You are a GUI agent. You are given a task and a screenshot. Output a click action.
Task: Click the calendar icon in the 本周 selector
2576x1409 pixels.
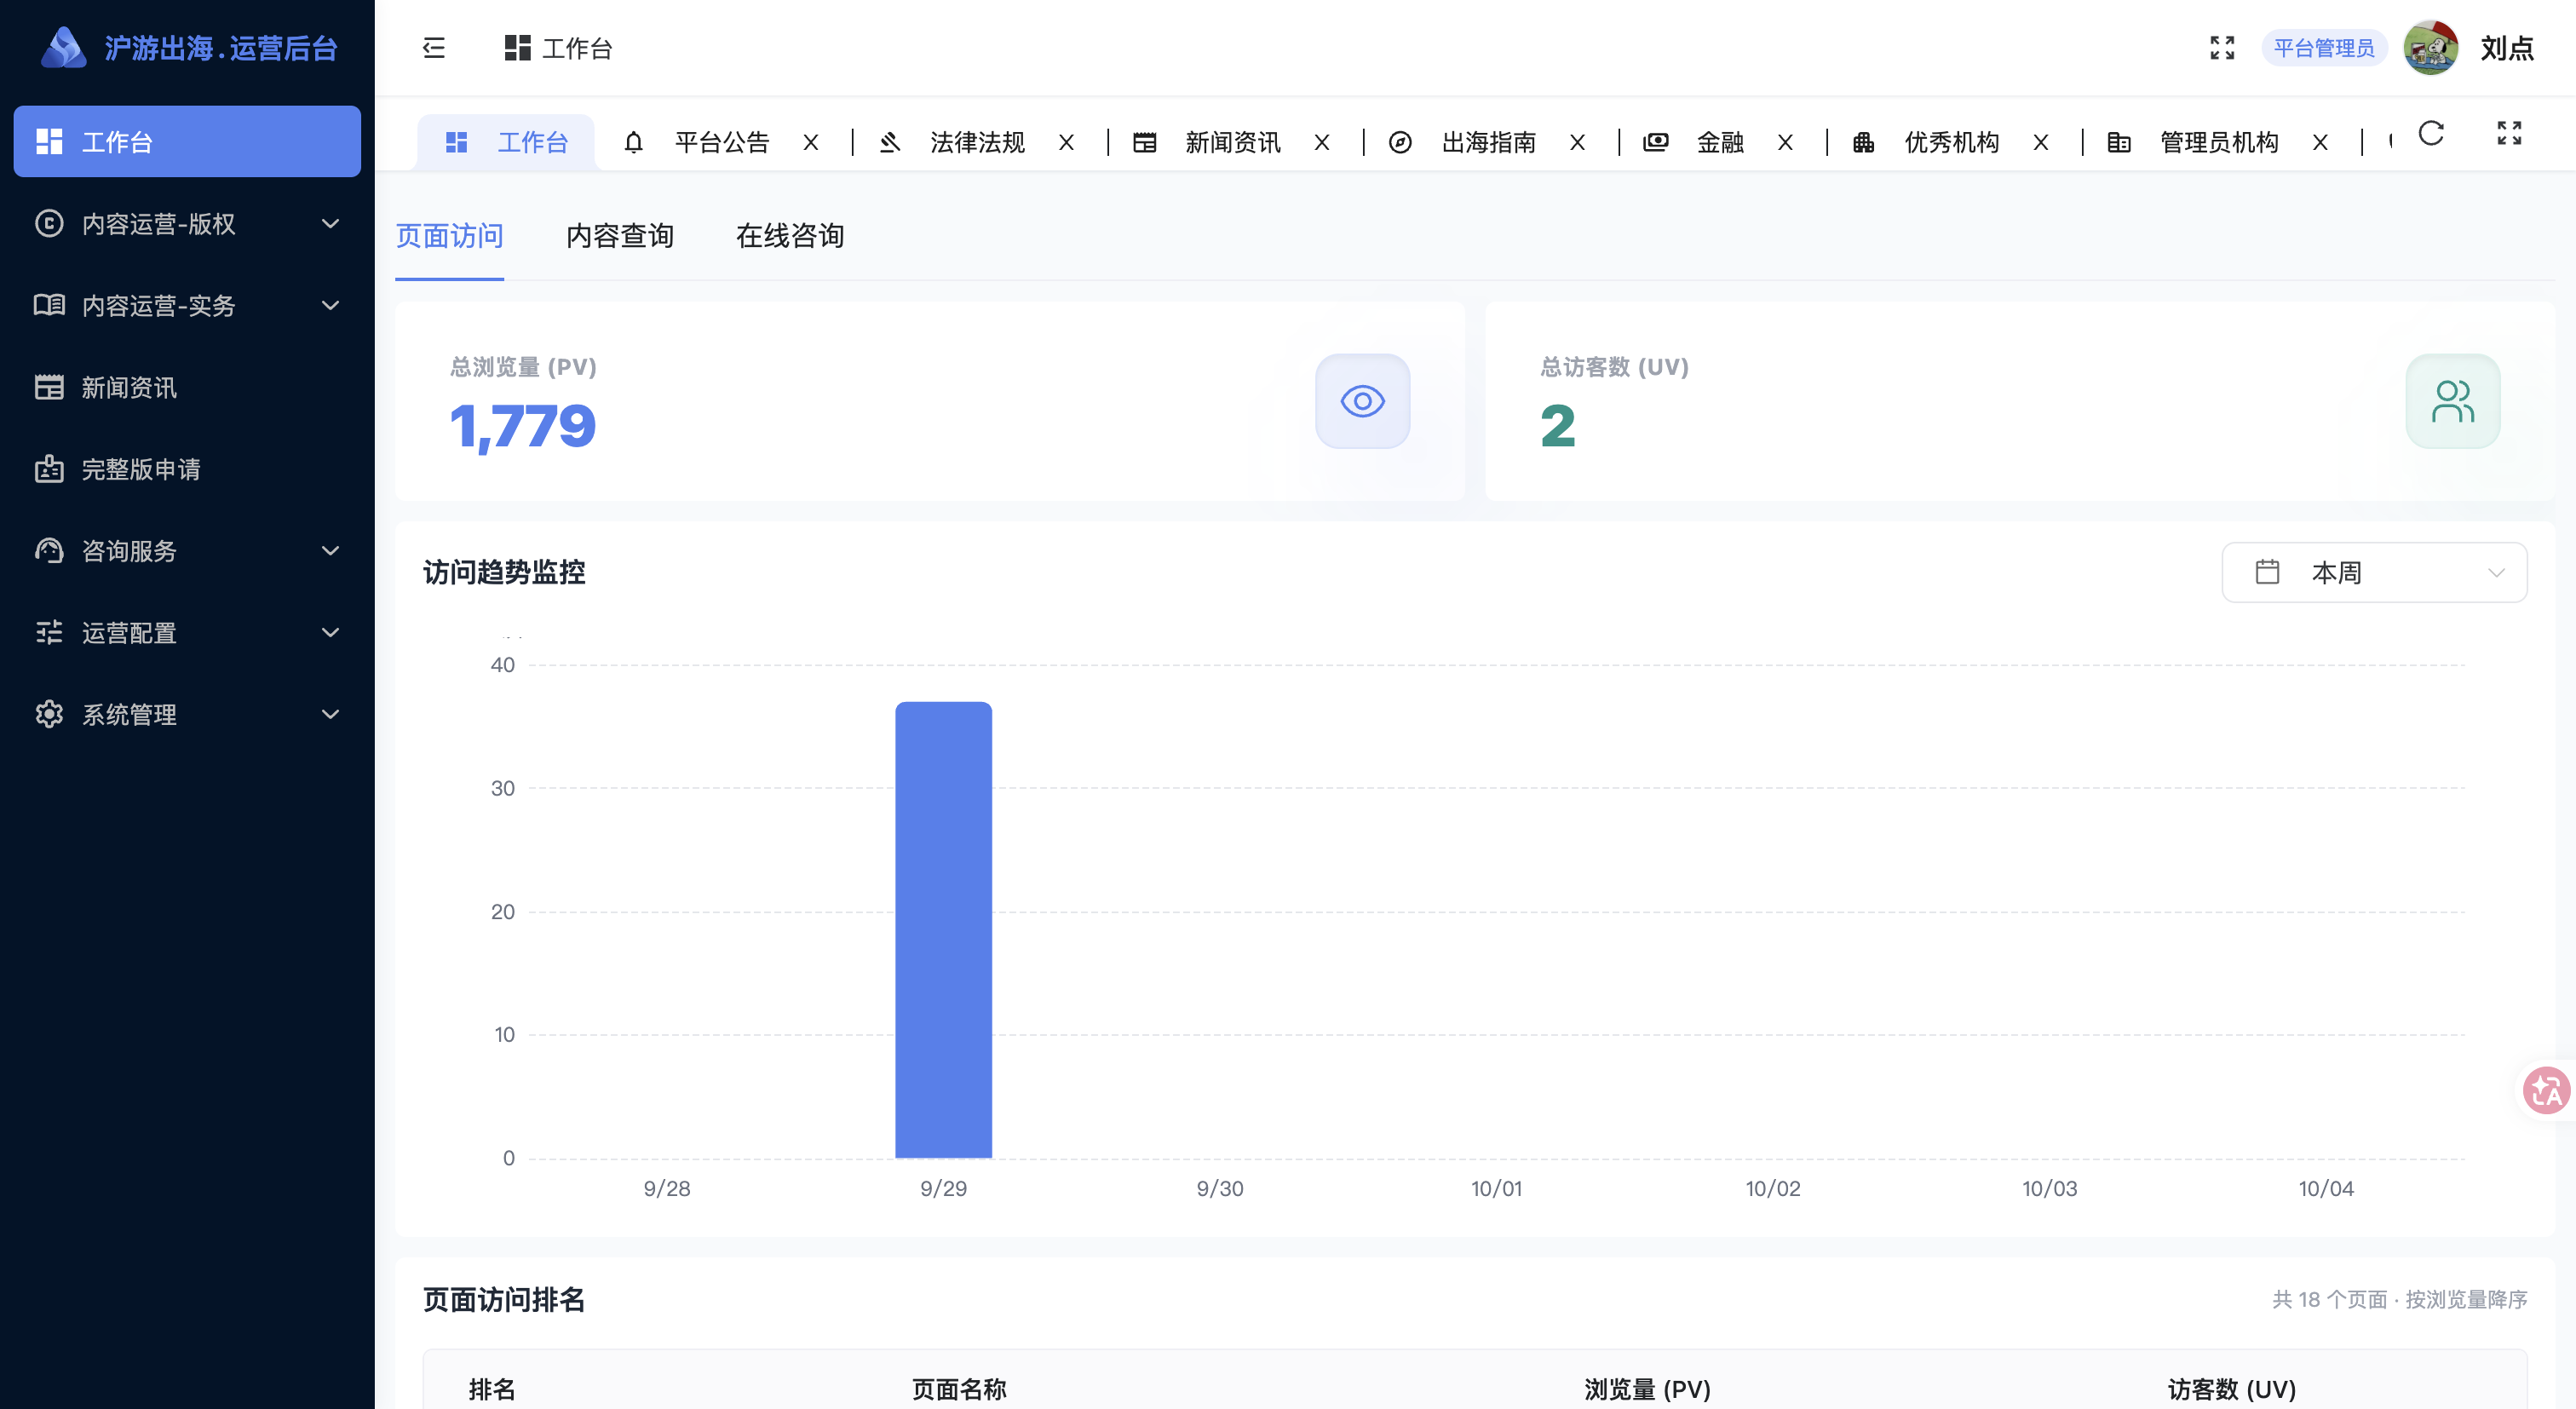click(2267, 572)
